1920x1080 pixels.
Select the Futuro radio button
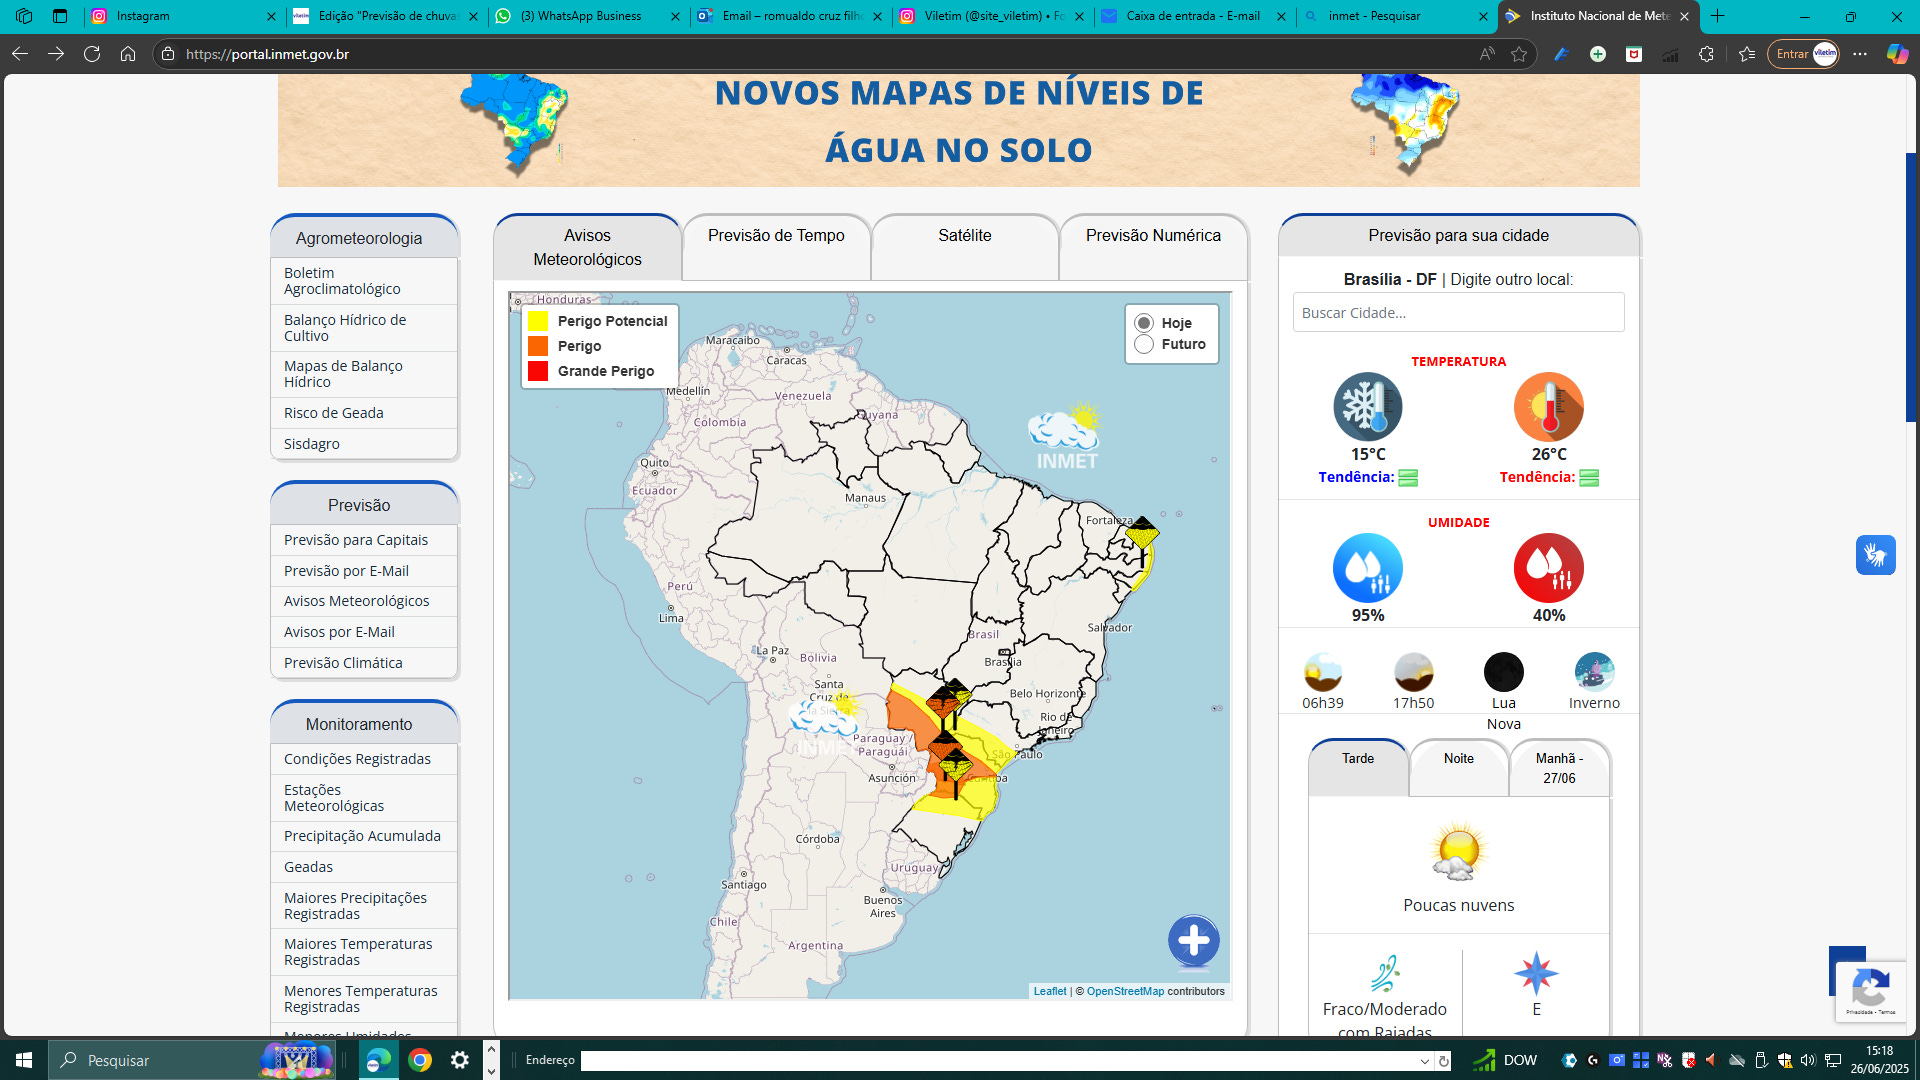tap(1144, 344)
